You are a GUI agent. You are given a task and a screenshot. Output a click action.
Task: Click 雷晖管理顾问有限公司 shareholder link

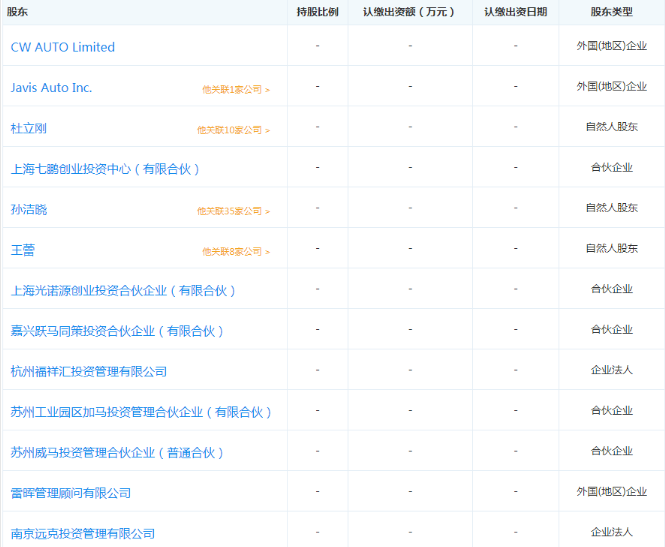coord(70,493)
